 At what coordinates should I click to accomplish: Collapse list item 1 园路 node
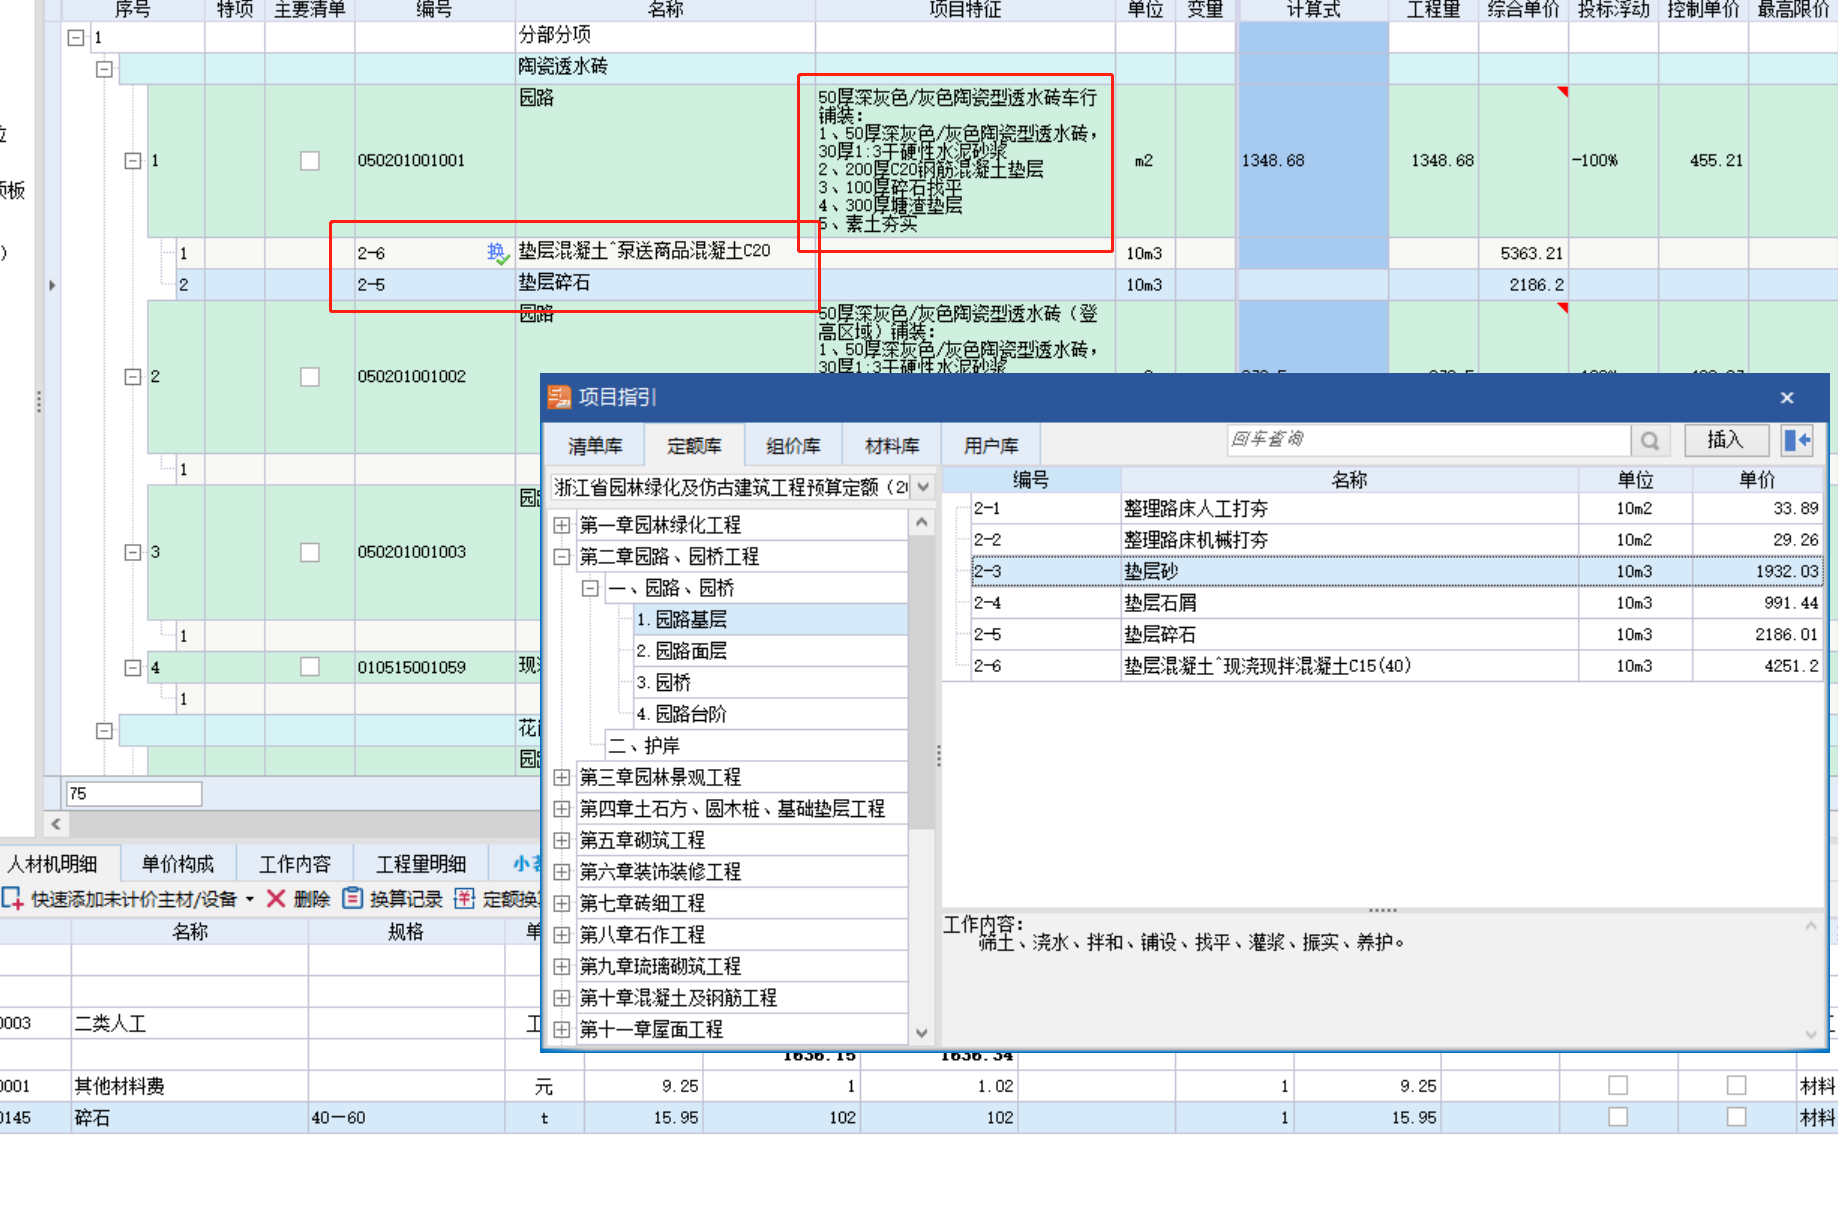[x=133, y=161]
